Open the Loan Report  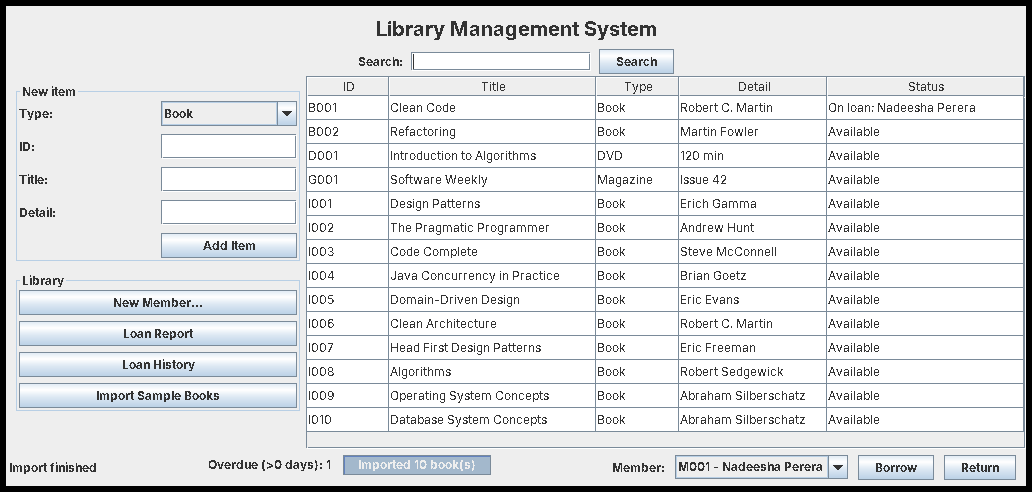coord(158,333)
